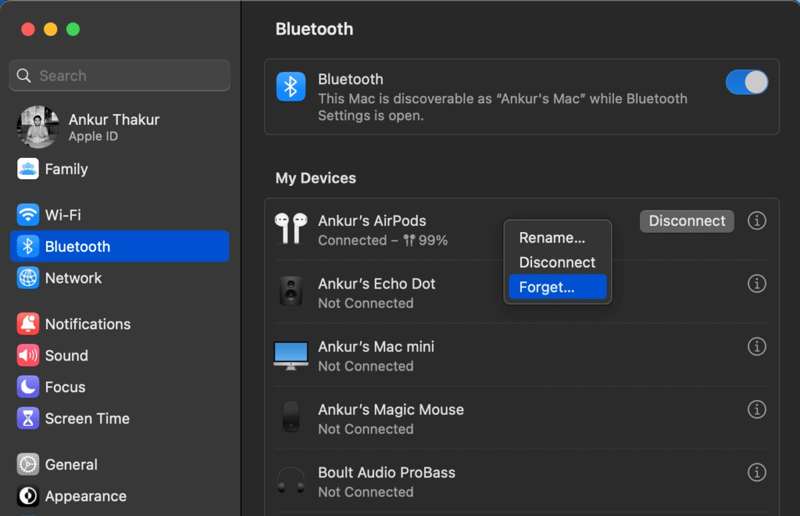Open info for Ankur's AirPods
This screenshot has height=516, width=800.
(757, 220)
